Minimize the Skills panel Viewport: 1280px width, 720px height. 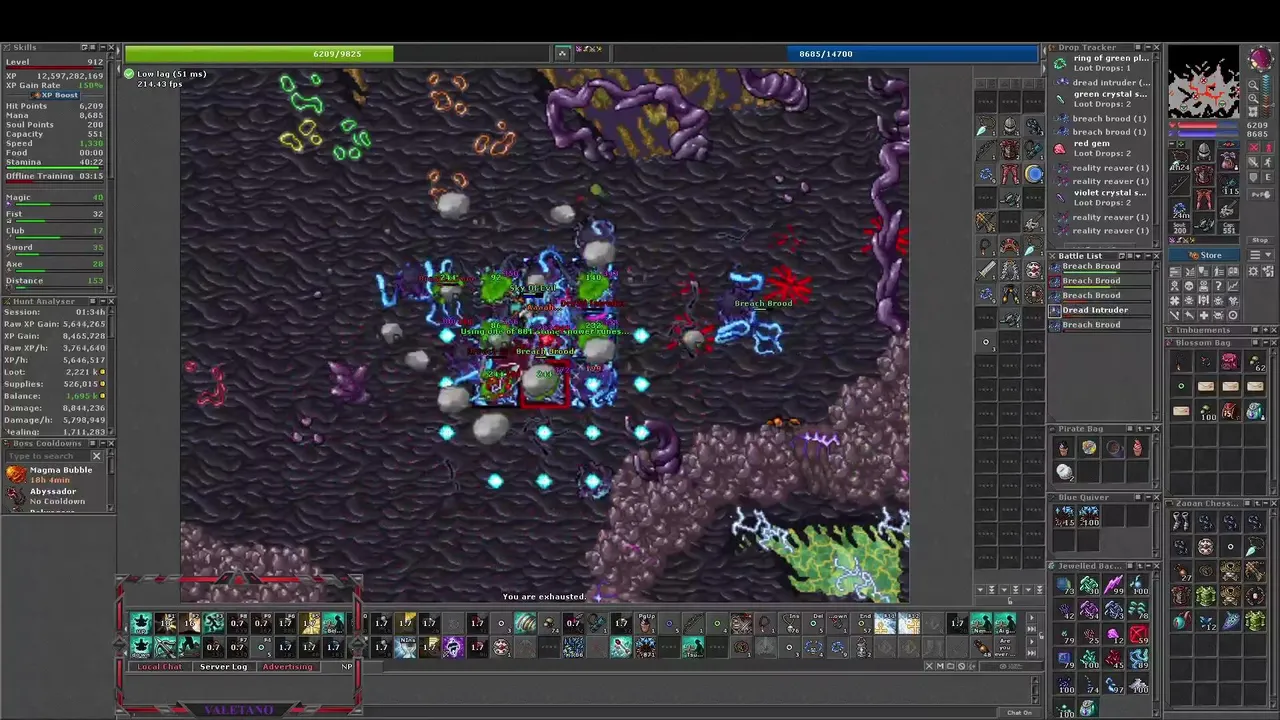[x=102, y=47]
